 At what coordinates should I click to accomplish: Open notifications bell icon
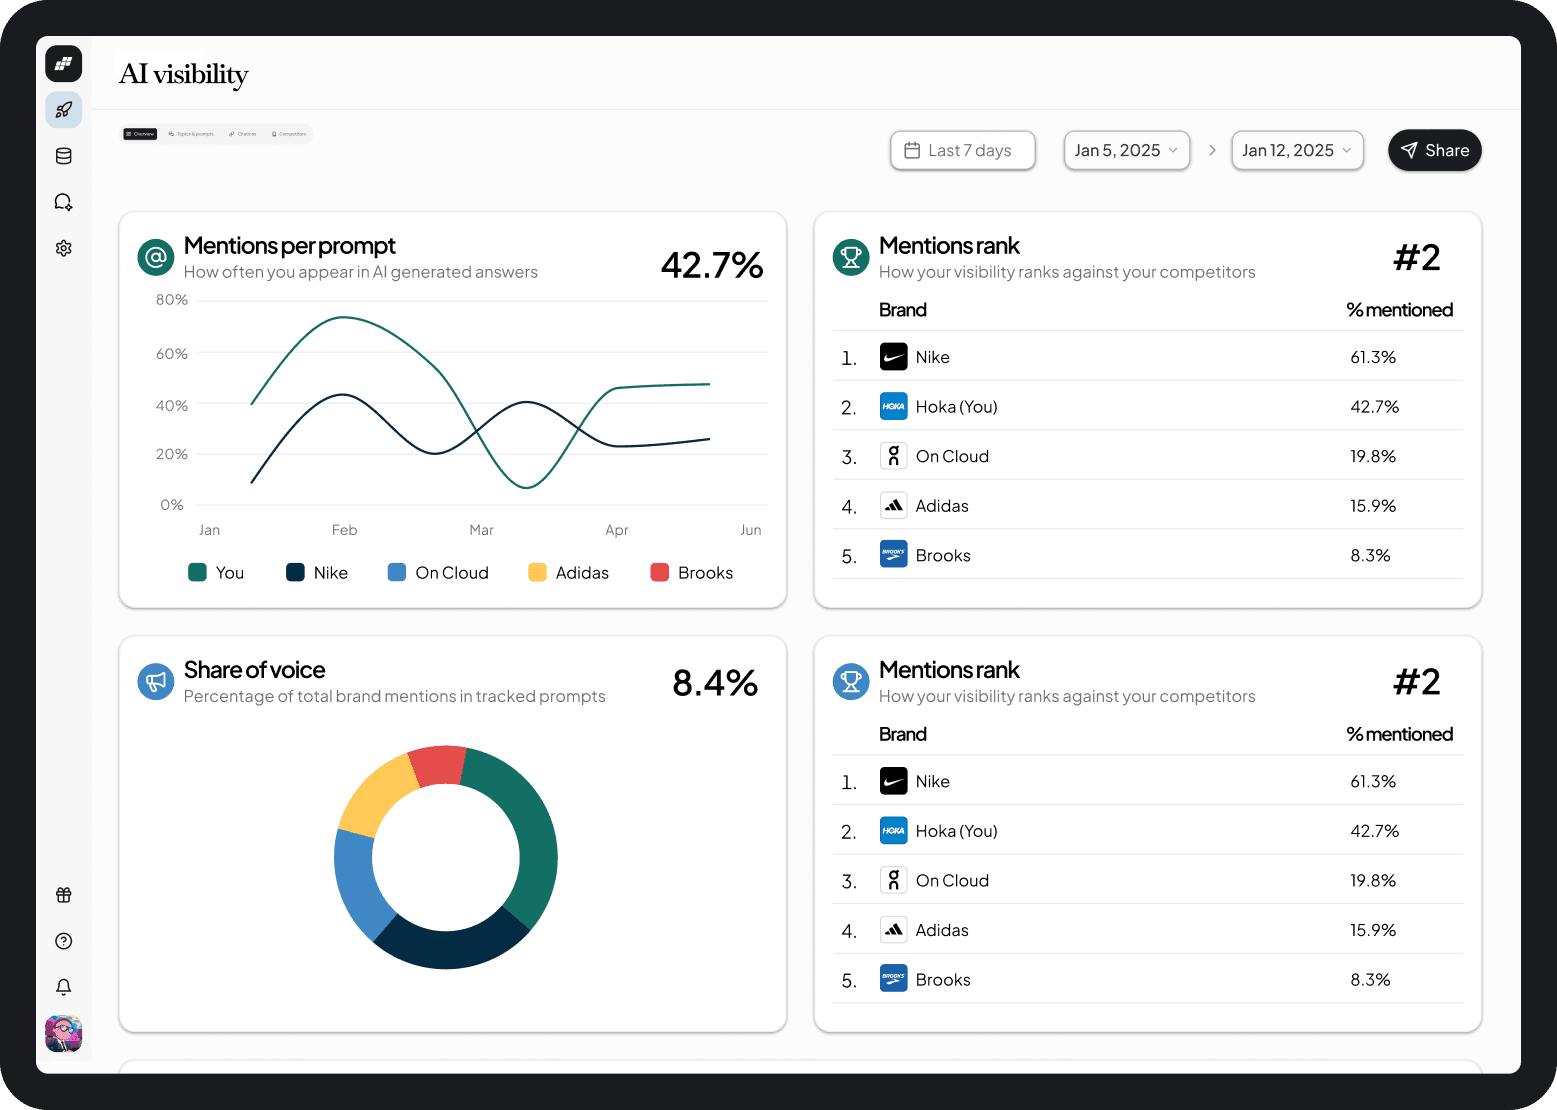click(x=64, y=987)
